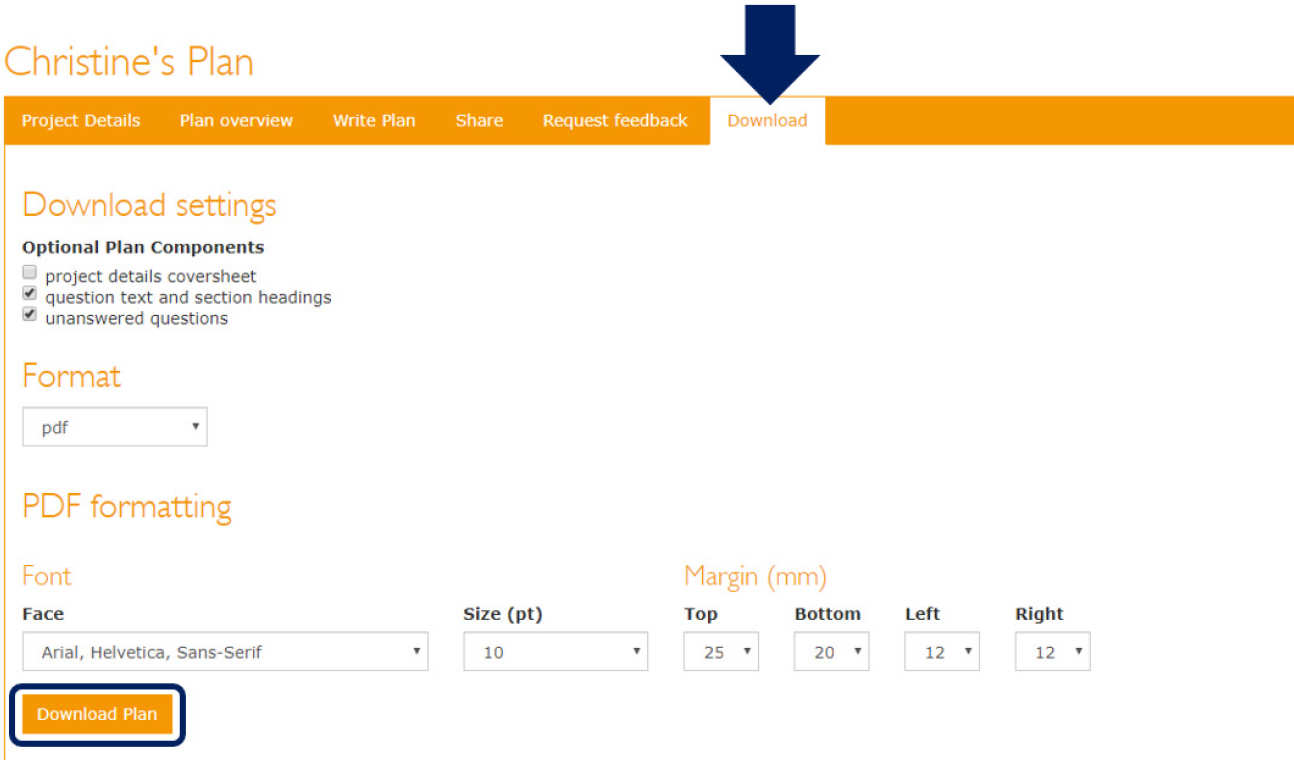Open the Bottom margin dropdown
The image size is (1294, 760).
(x=831, y=652)
